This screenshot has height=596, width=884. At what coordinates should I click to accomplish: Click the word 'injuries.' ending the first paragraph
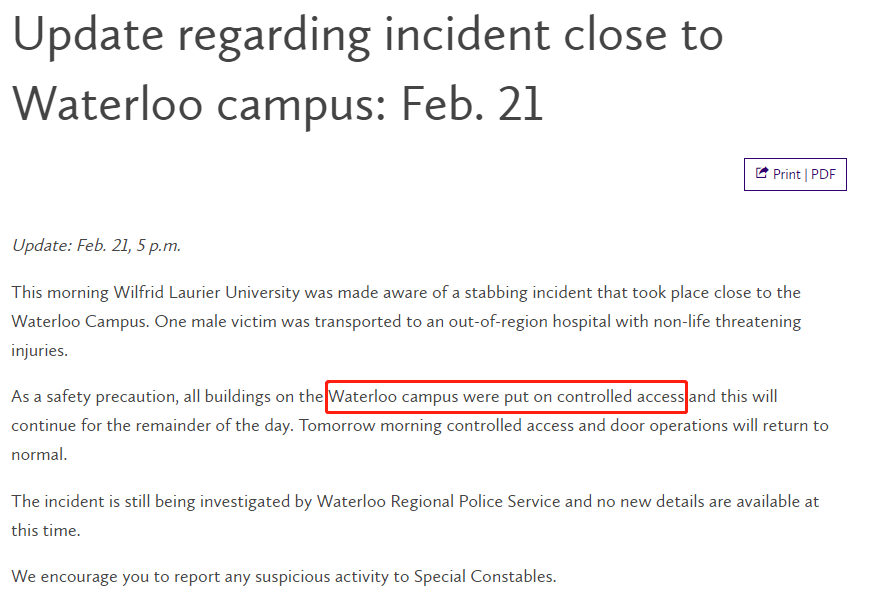point(39,351)
